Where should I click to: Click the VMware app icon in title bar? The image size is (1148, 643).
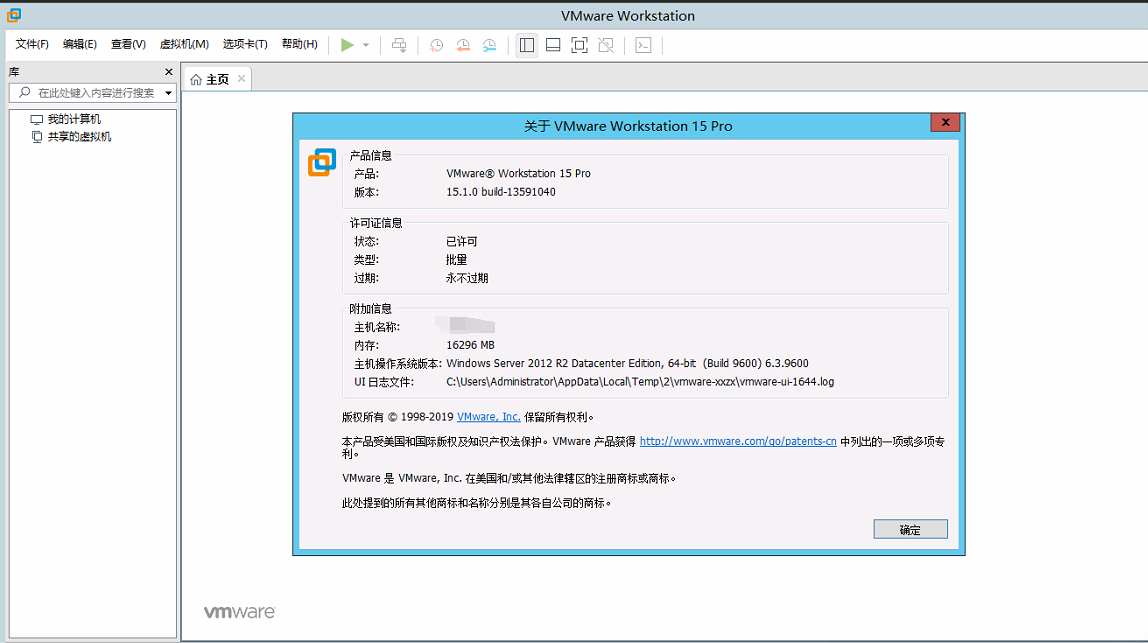point(14,15)
